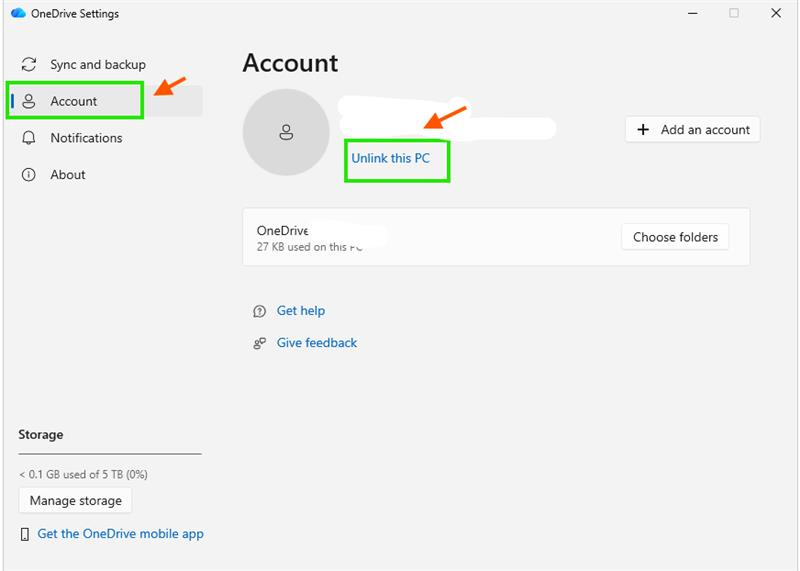Click the profile avatar picture

(x=286, y=132)
